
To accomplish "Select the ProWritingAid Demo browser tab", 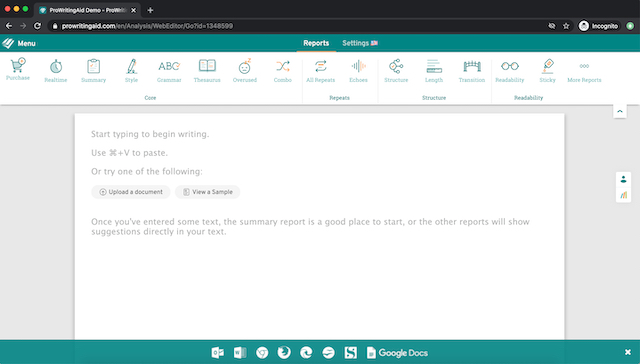I will (87, 10).
